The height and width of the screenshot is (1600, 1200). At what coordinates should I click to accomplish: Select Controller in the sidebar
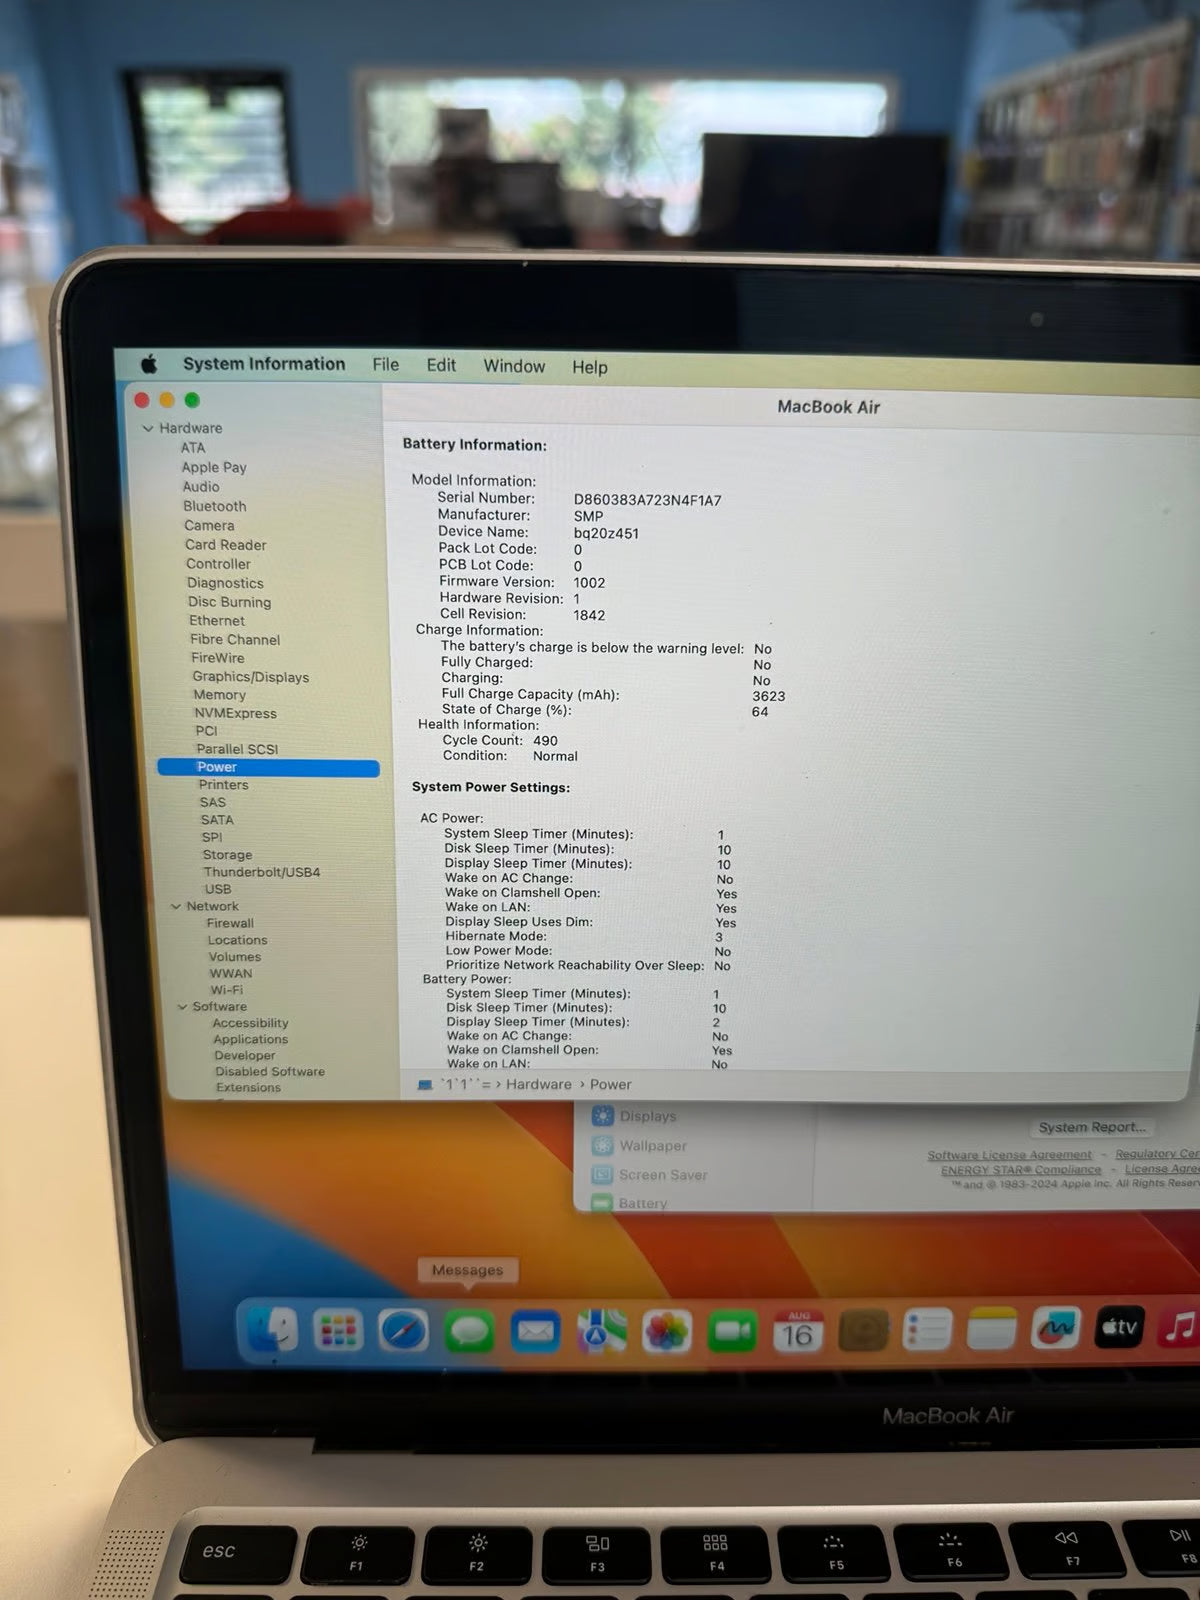(218, 564)
